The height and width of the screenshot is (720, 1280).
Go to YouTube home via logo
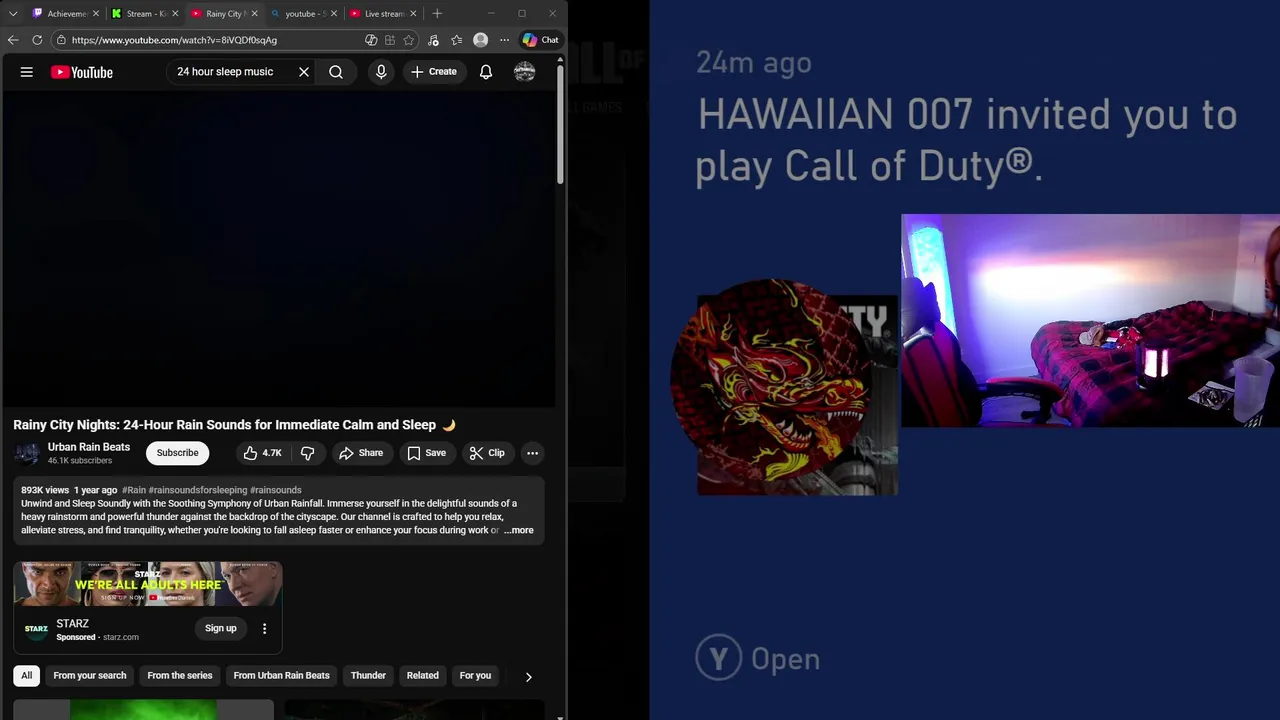tap(82, 72)
